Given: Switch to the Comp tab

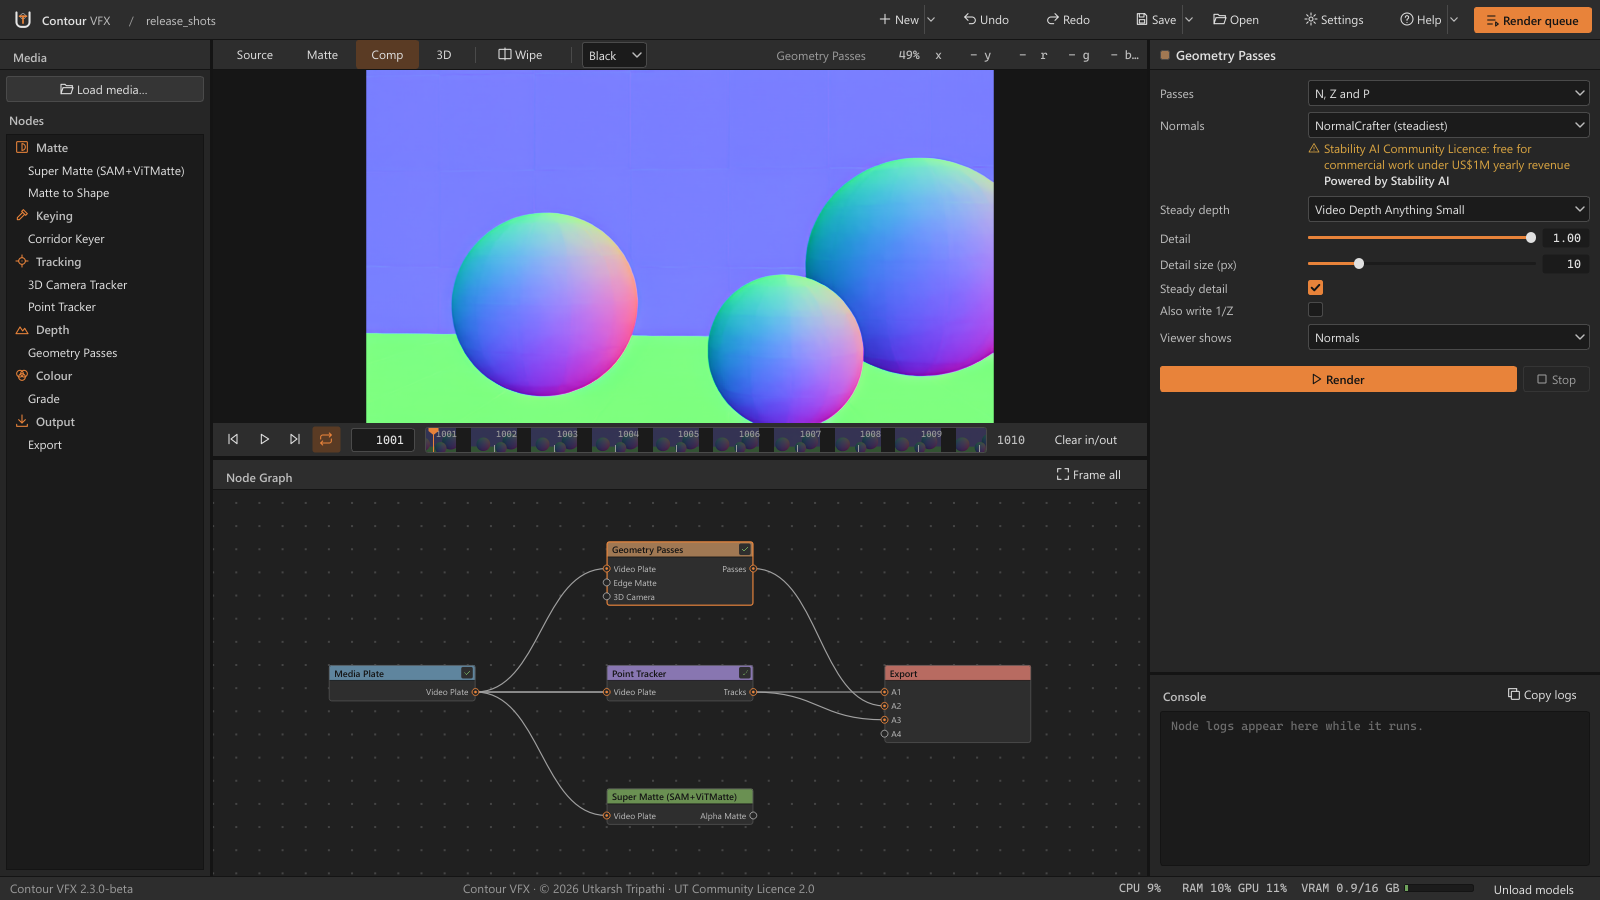Looking at the screenshot, I should (x=387, y=55).
